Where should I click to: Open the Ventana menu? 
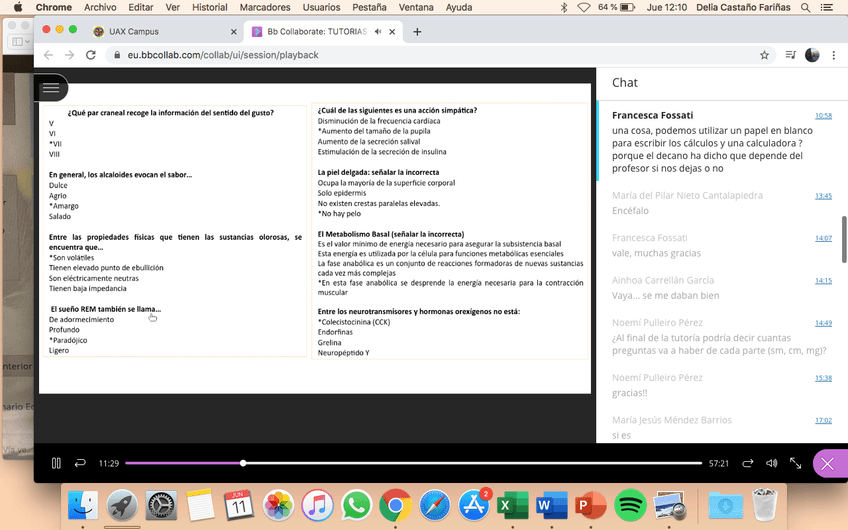416,8
